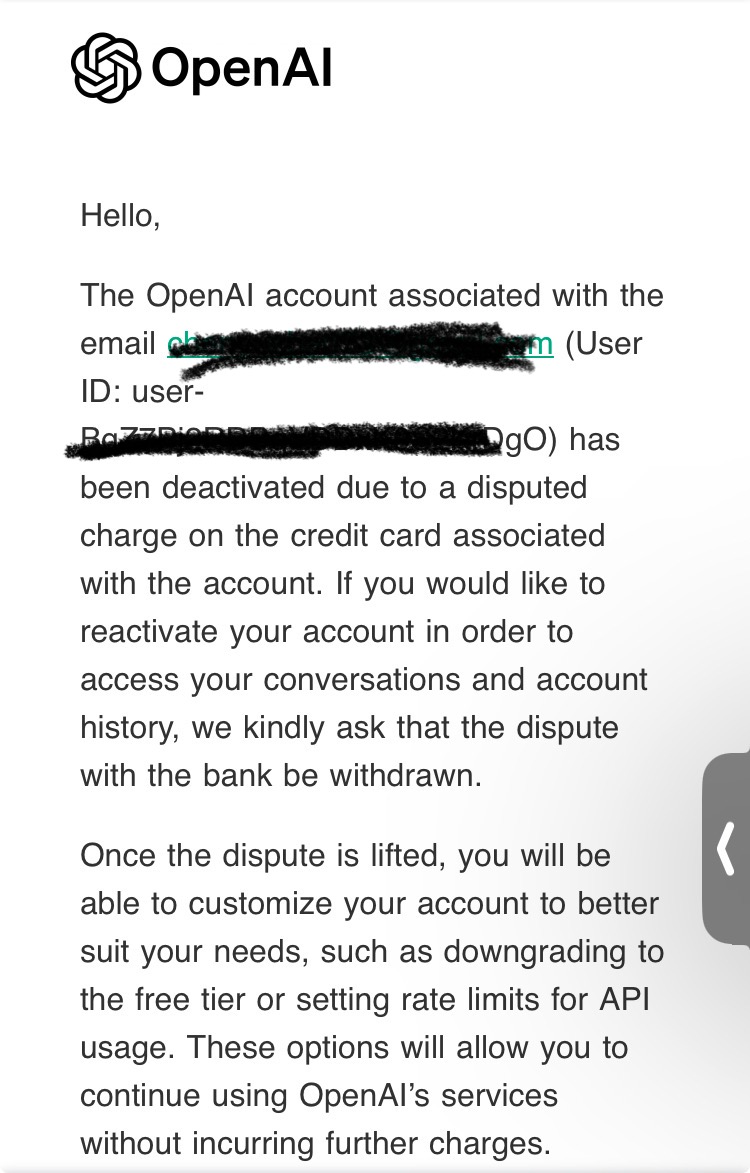Image resolution: width=750 pixels, height=1173 pixels.
Task: Click the "able to customize your account" line
Action: [x=369, y=904]
